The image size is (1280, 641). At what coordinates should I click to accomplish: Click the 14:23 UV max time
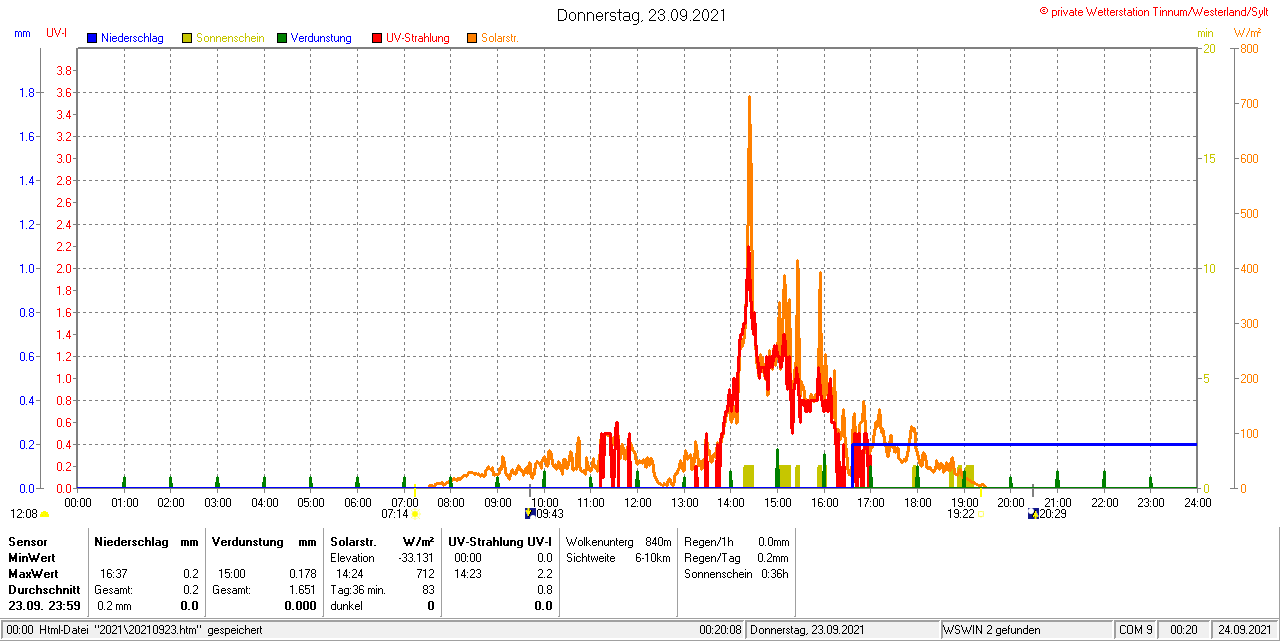(x=467, y=574)
